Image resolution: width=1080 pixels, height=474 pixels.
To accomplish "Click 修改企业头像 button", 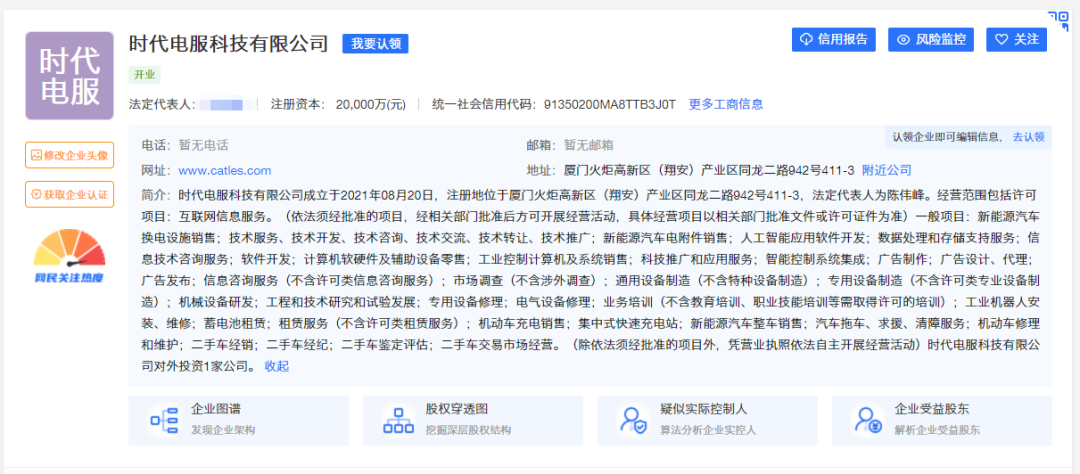I will [70, 155].
